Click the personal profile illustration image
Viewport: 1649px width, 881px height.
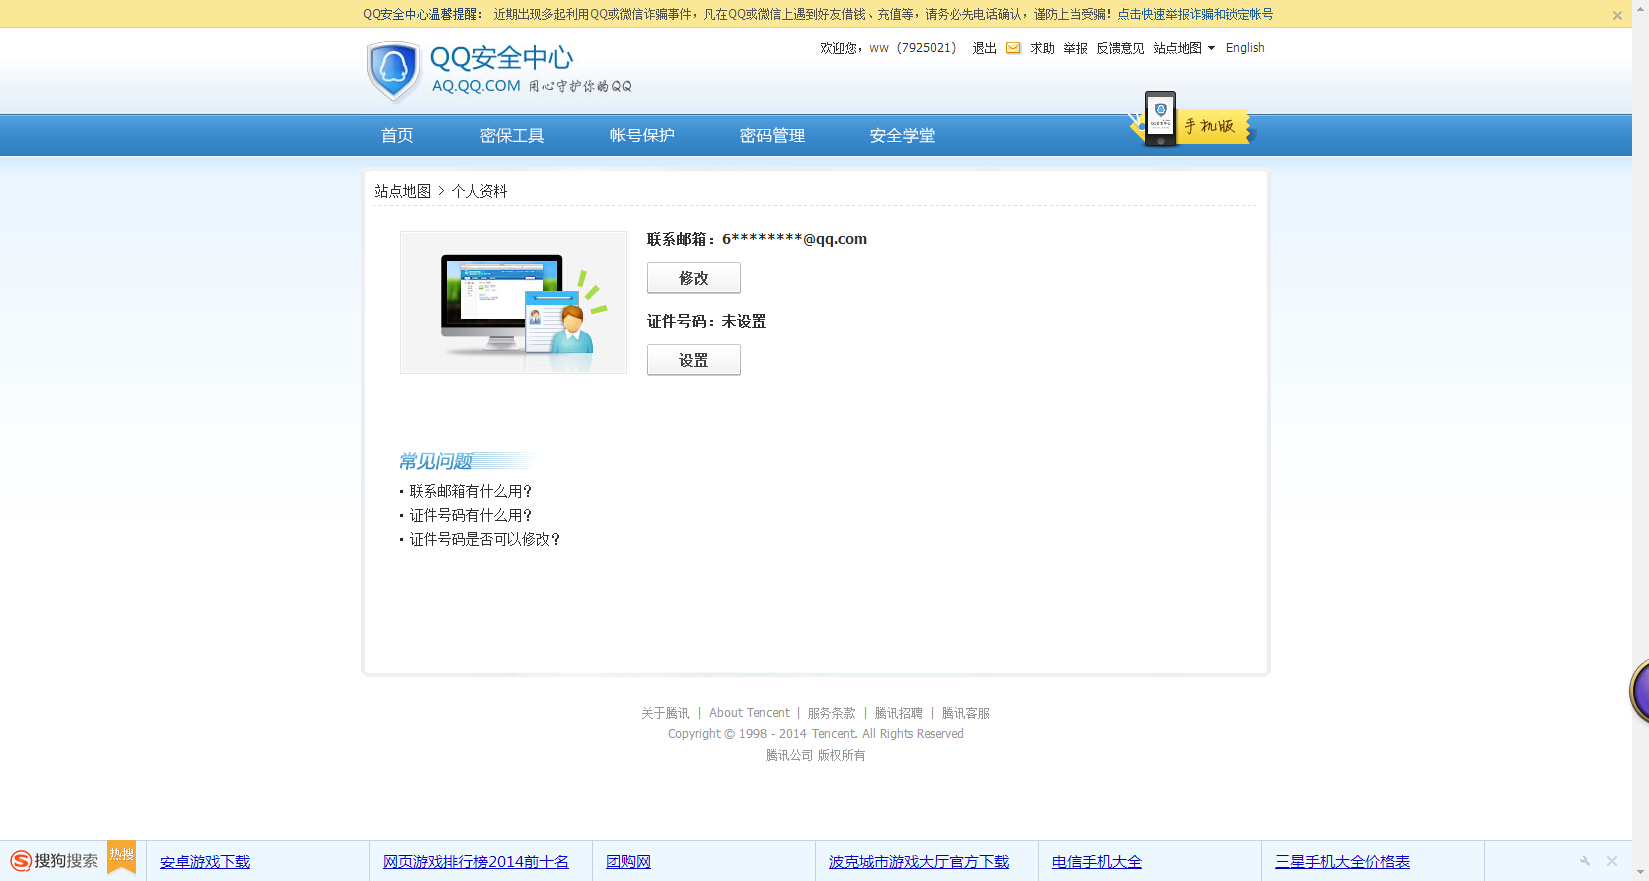point(513,303)
